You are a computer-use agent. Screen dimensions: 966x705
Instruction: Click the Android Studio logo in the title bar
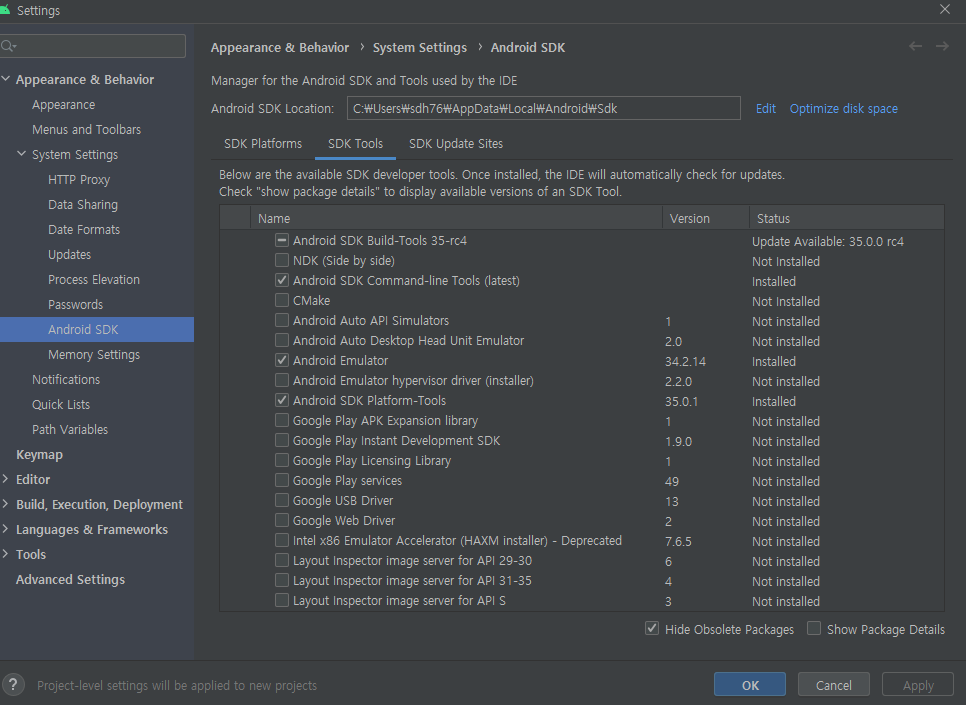tap(5, 10)
